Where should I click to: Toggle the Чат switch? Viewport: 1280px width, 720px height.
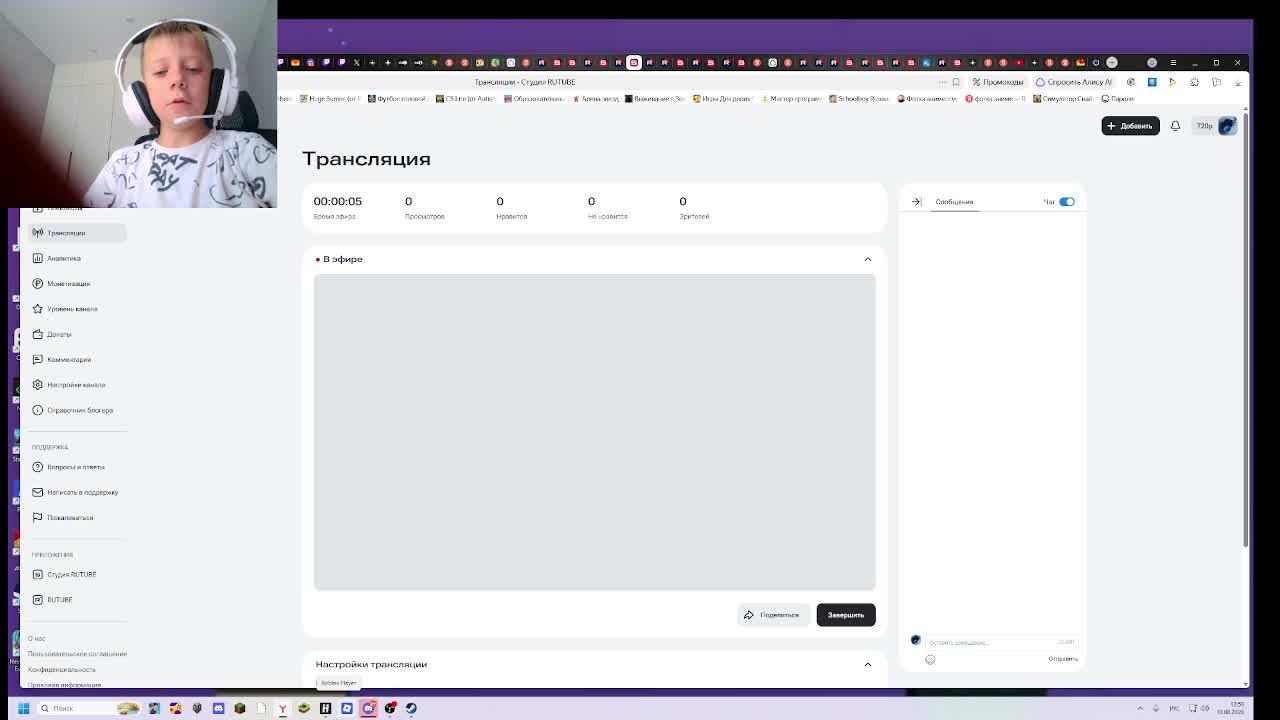click(x=1067, y=202)
